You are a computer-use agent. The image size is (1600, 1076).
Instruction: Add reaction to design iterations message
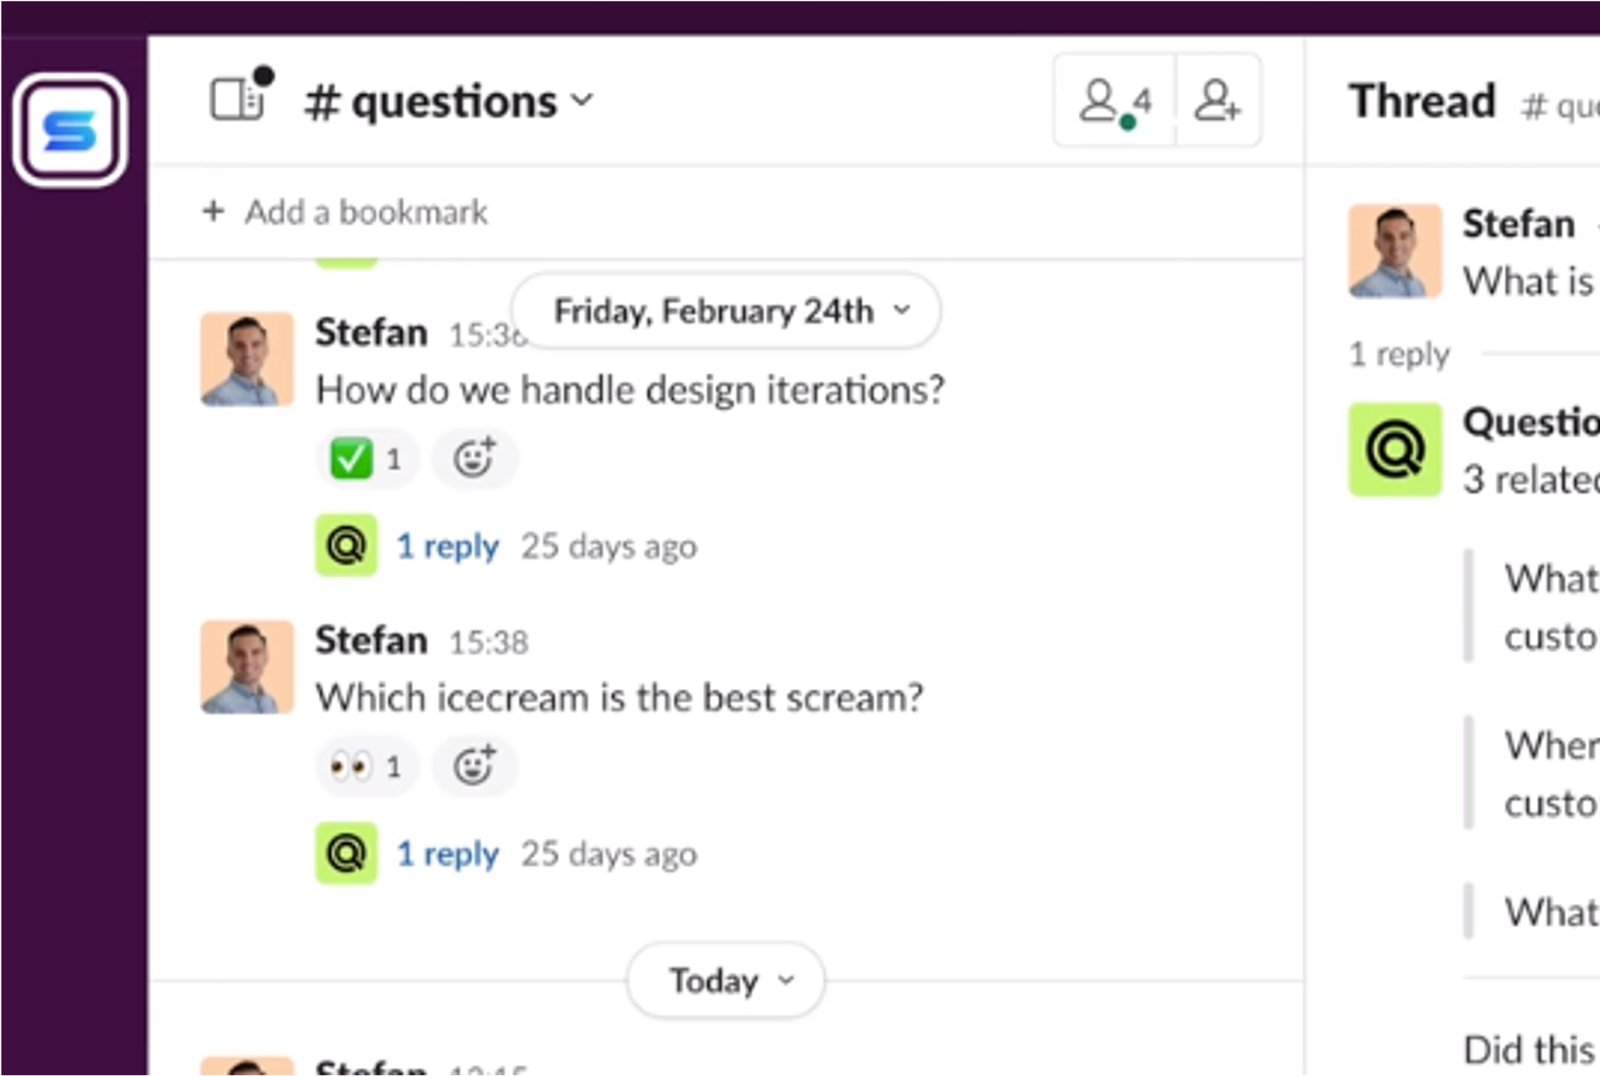click(x=474, y=459)
